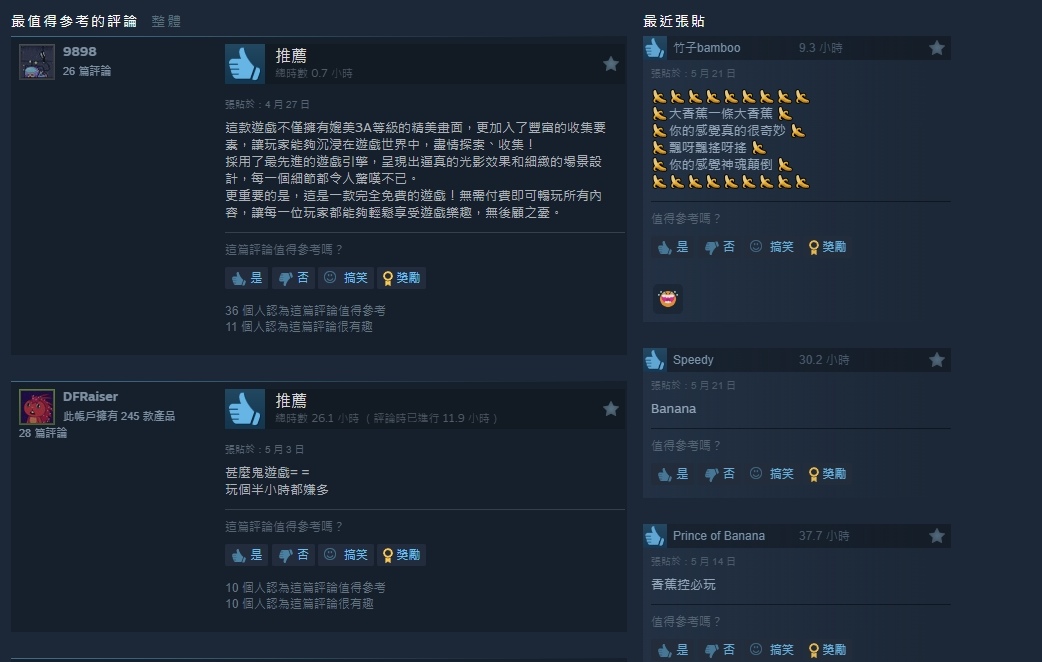The height and width of the screenshot is (662, 1042).
Task: Vote 是 (yes) on 9898's review
Action: tap(247, 278)
